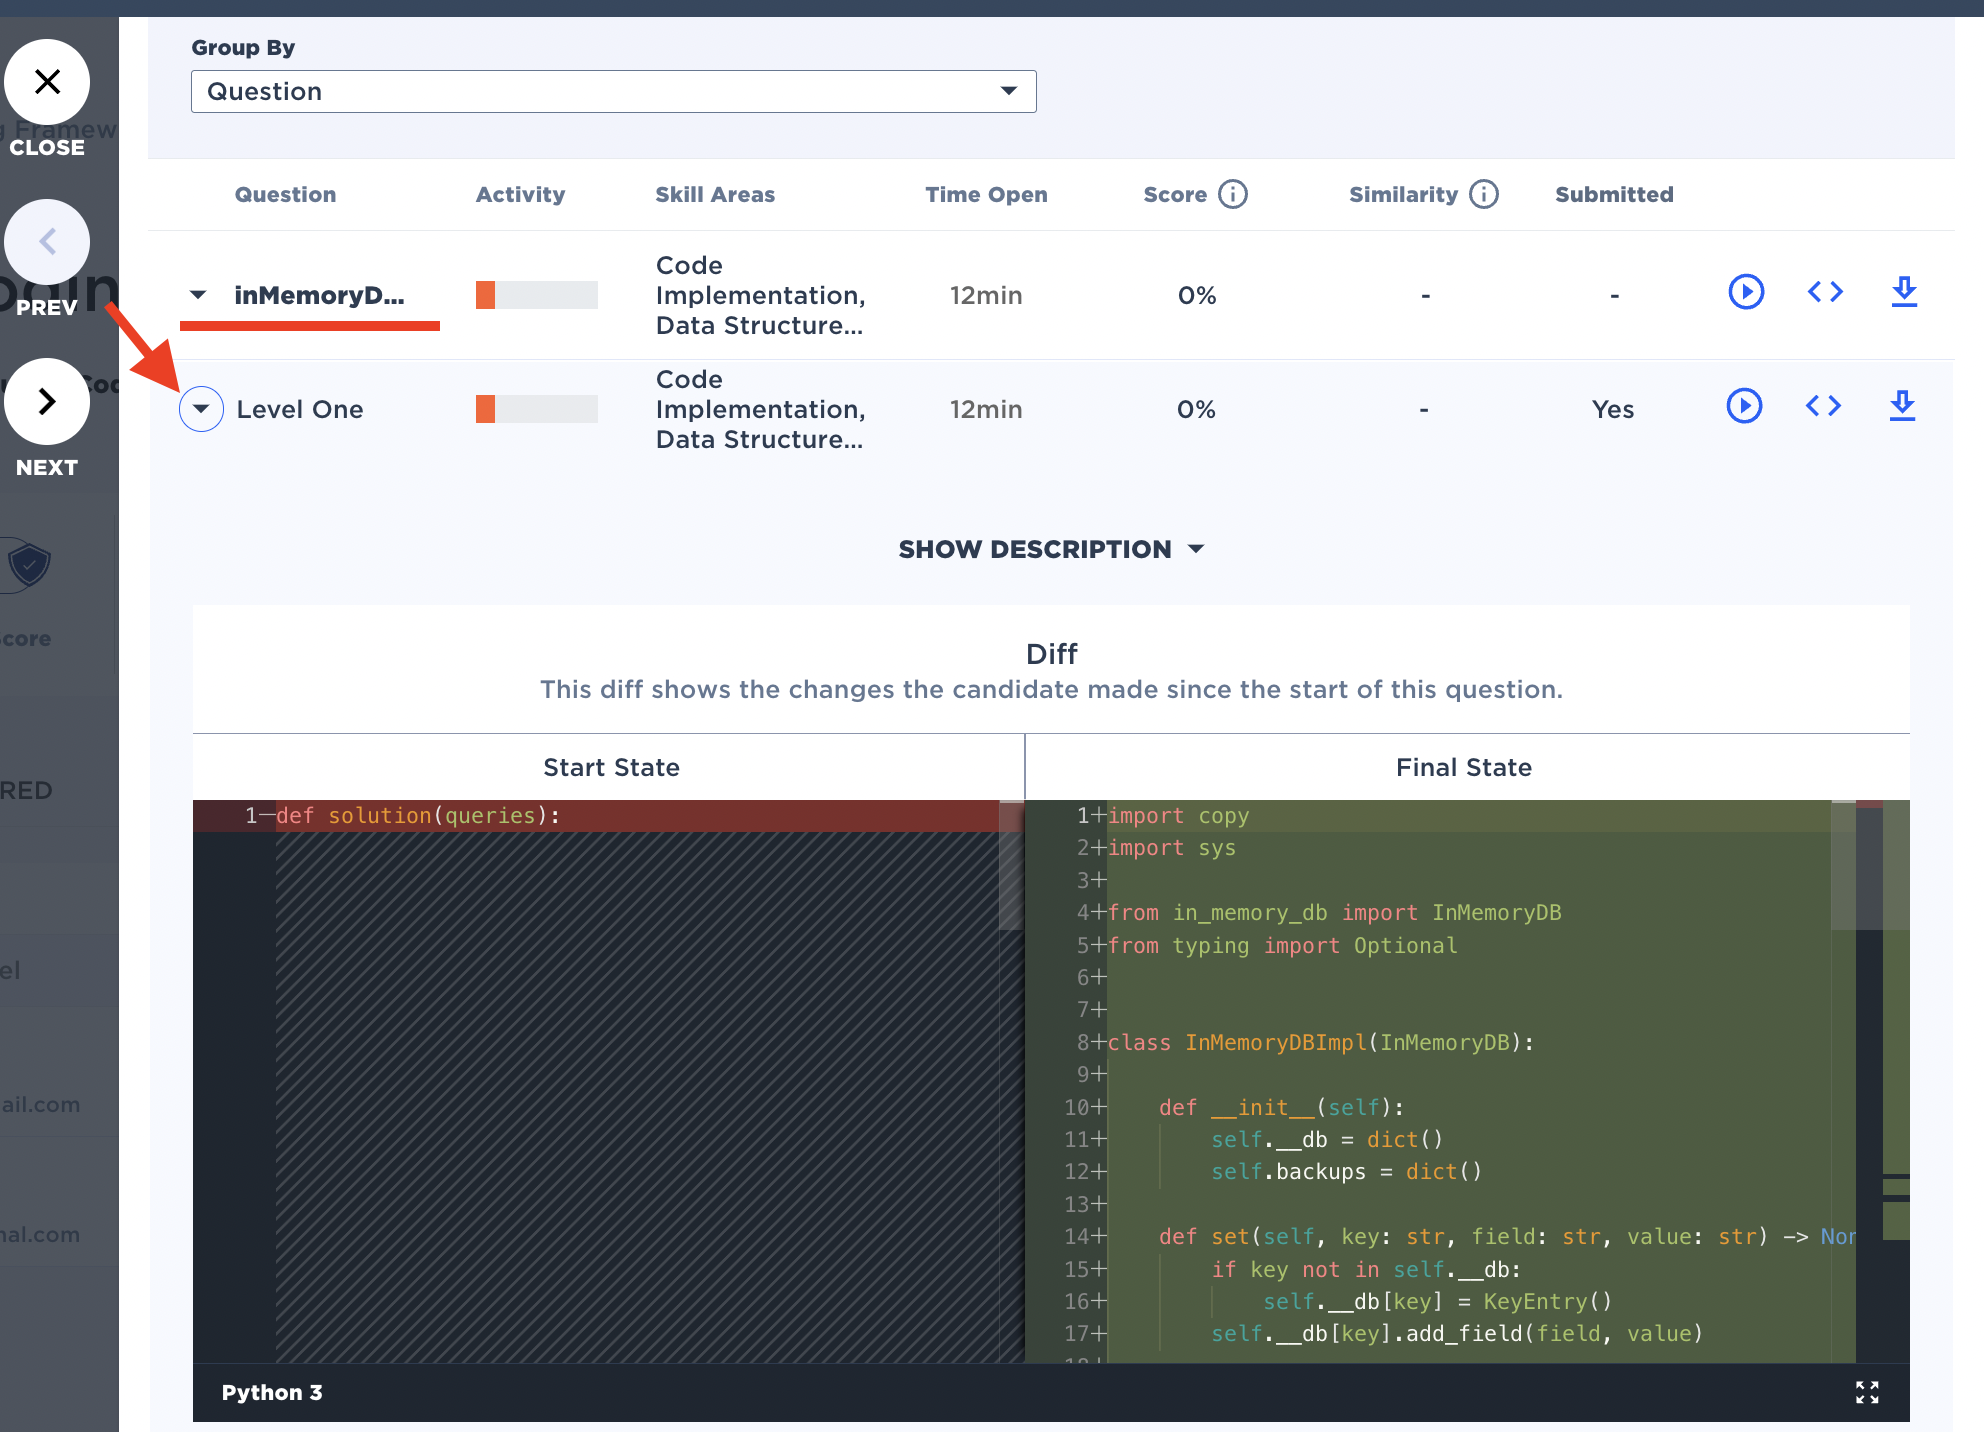
Task: Collapse the Level One row chevron
Action: tap(201, 409)
